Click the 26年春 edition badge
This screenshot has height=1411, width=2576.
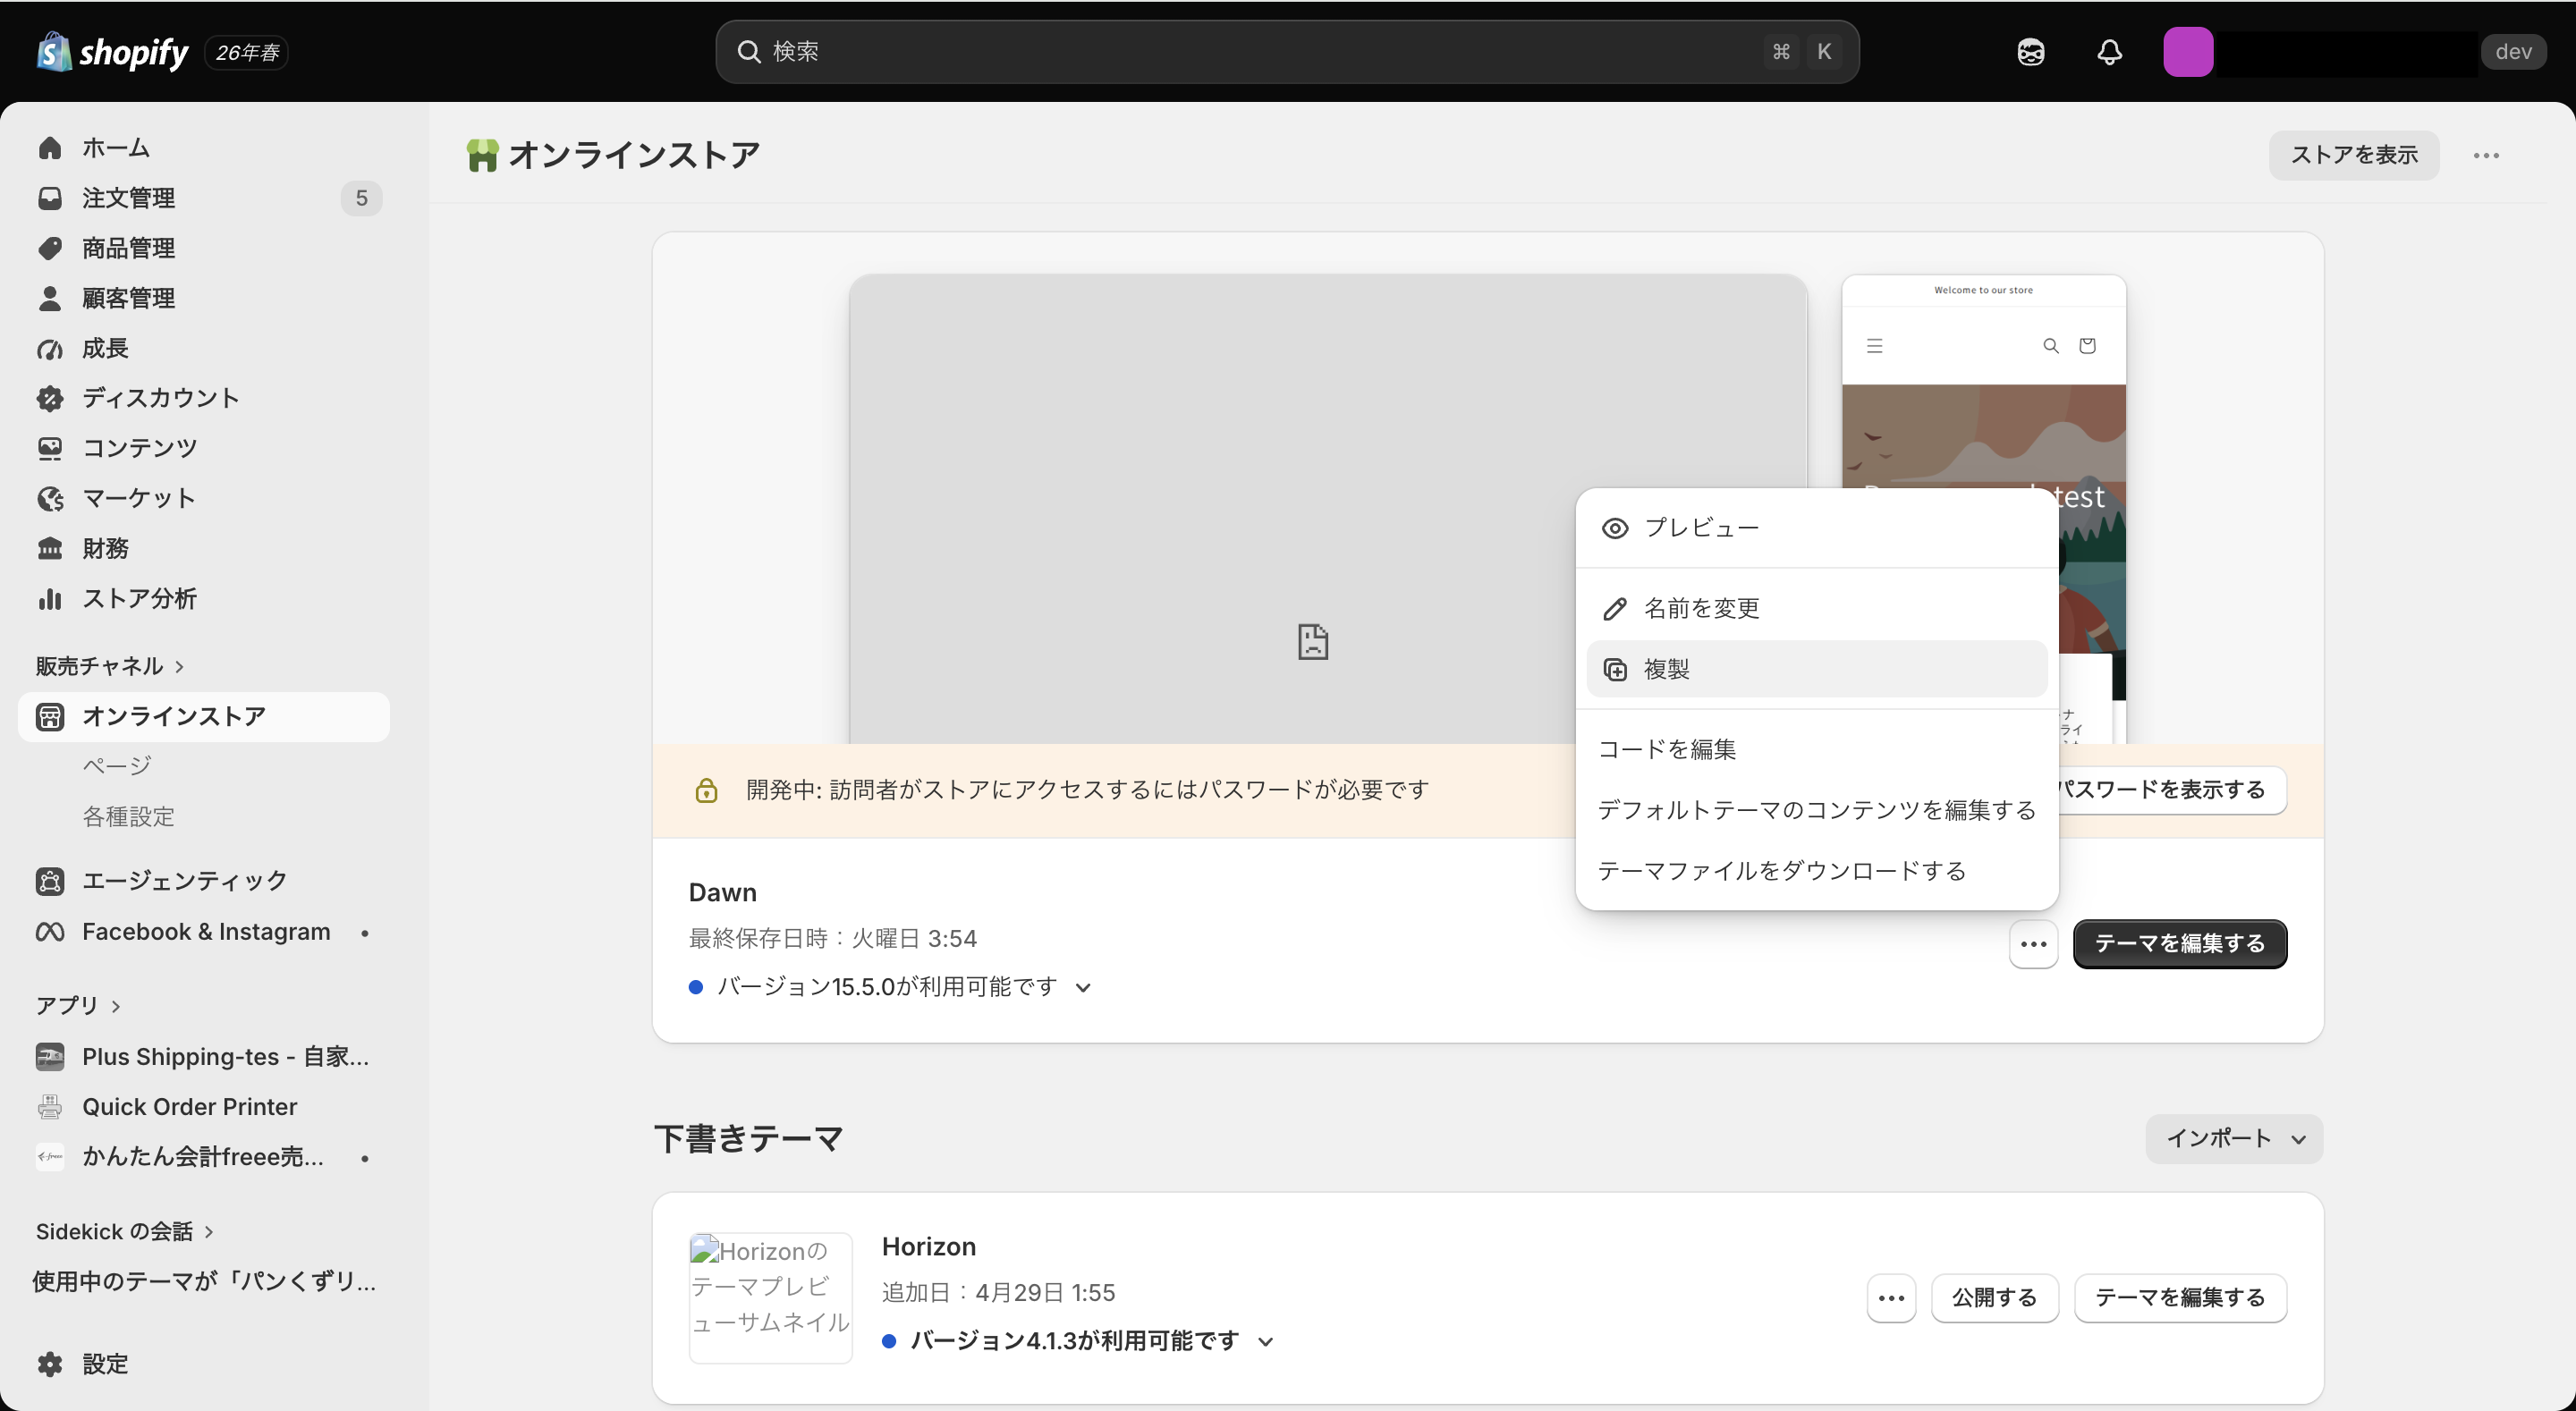[x=247, y=52]
